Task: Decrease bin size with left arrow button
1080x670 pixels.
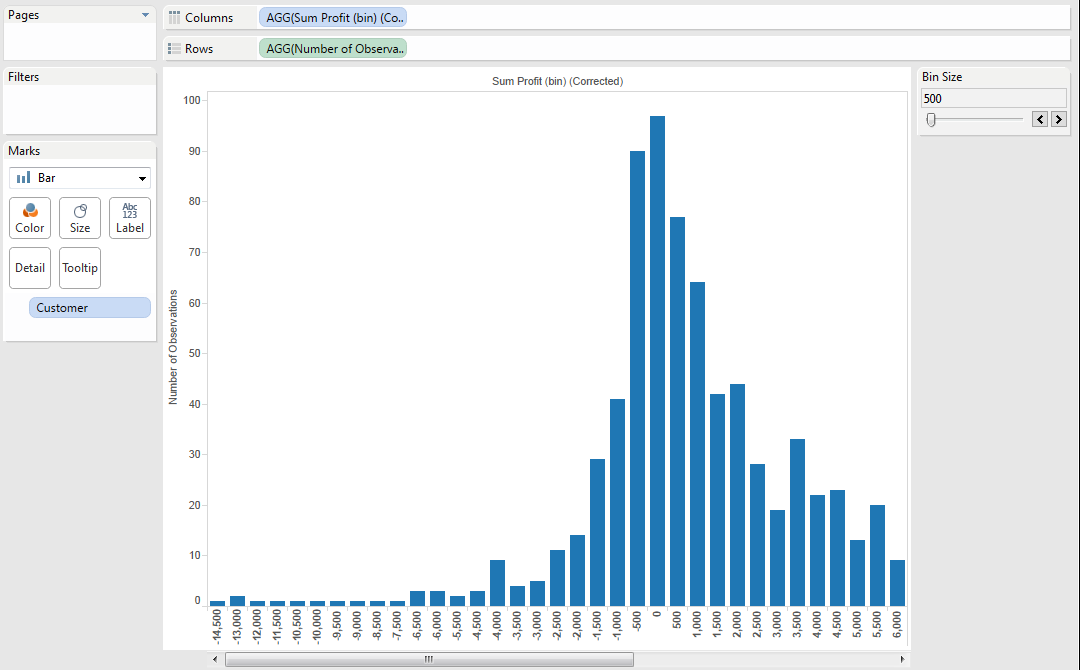Action: pos(1039,118)
